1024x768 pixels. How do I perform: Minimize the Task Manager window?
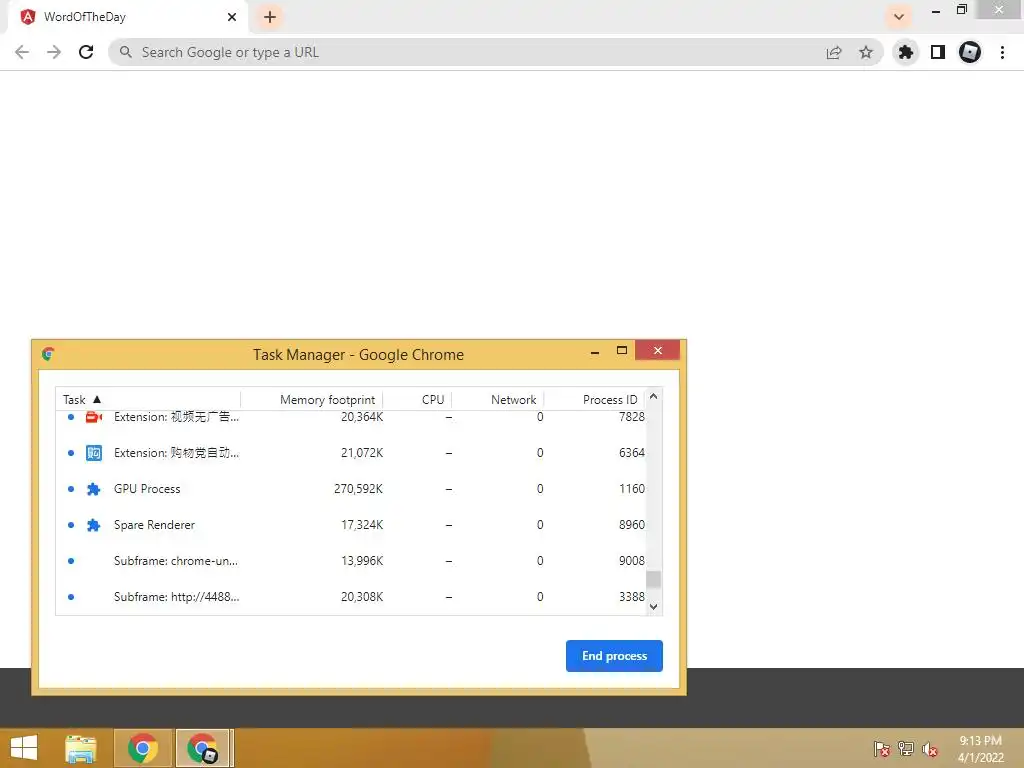pyautogui.click(x=595, y=351)
